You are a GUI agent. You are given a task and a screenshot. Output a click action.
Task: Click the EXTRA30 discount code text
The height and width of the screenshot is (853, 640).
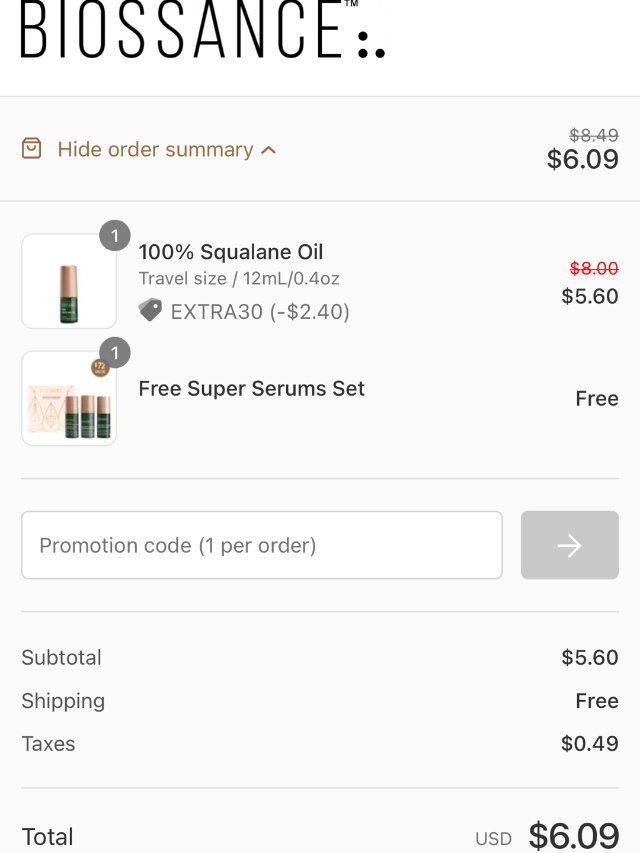[216, 312]
